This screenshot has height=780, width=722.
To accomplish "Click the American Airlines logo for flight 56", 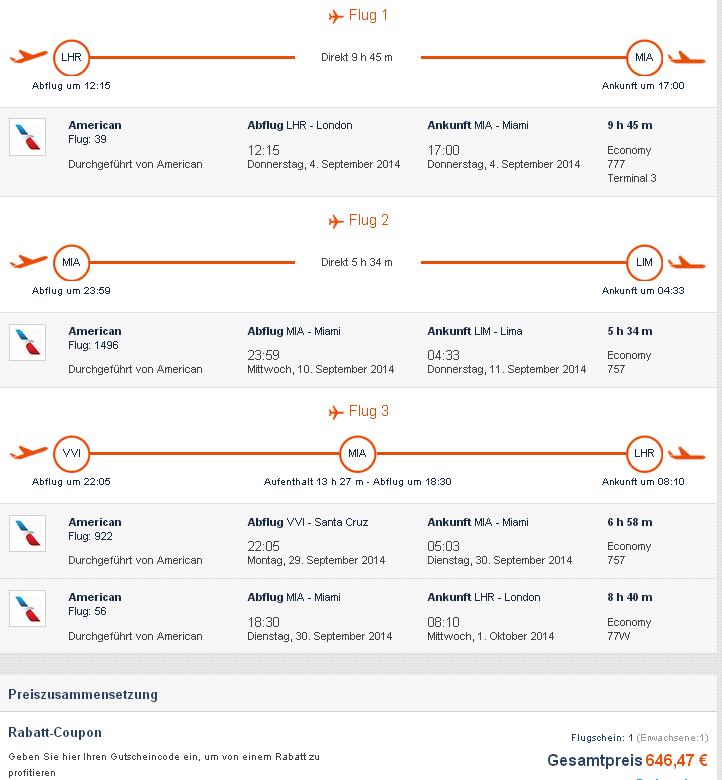I will point(27,608).
